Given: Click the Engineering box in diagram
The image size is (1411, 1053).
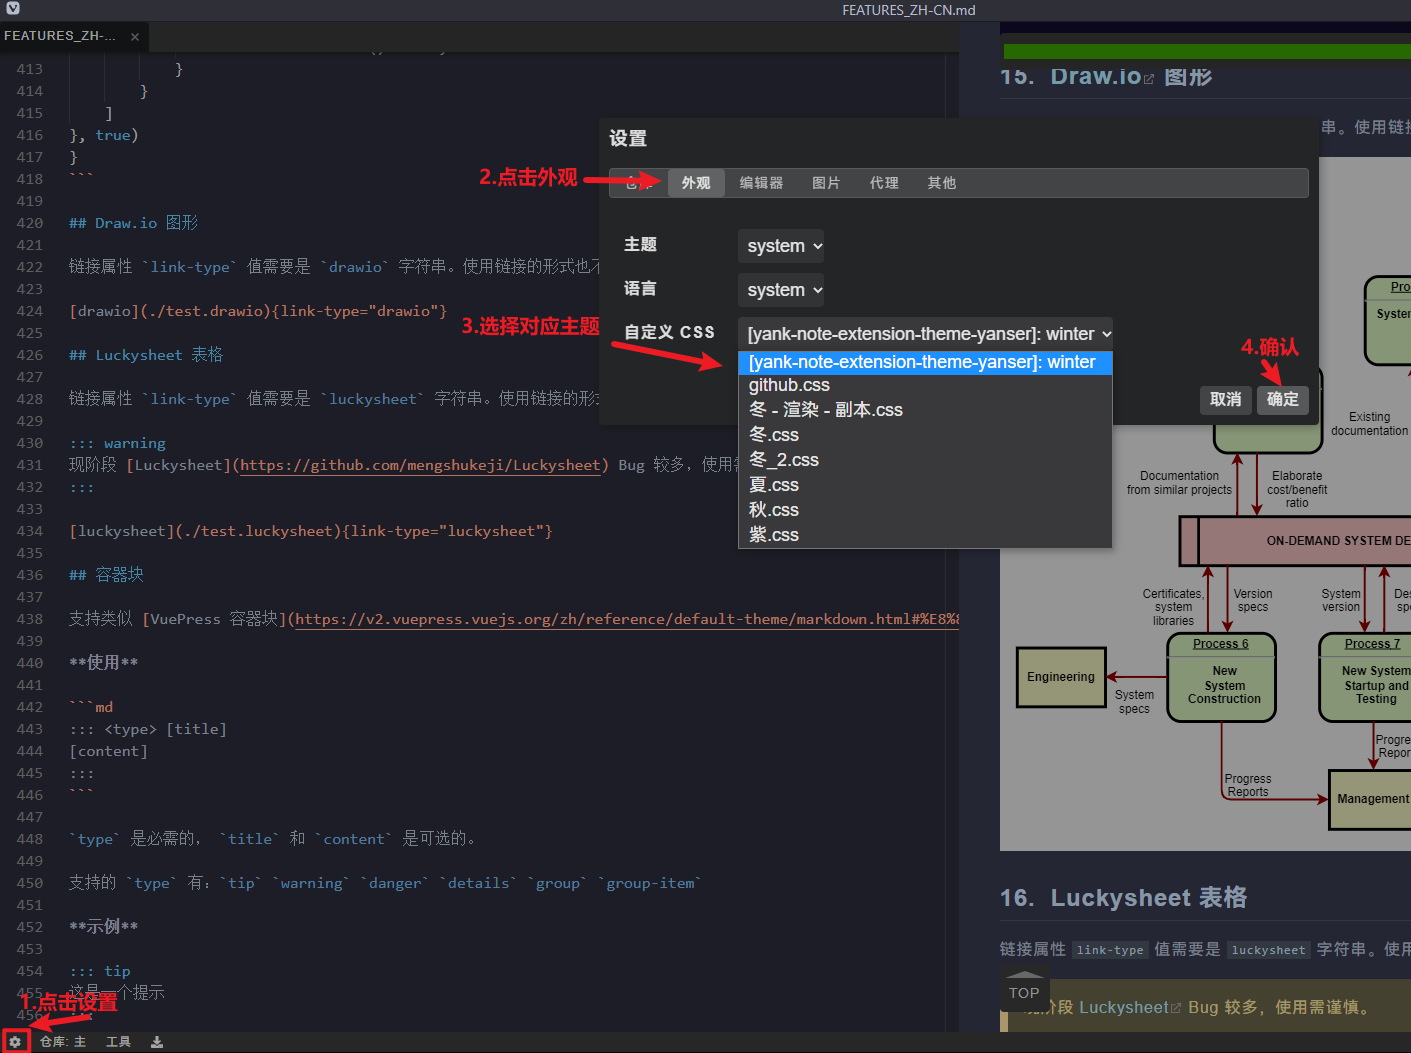Looking at the screenshot, I should tap(1061, 677).
